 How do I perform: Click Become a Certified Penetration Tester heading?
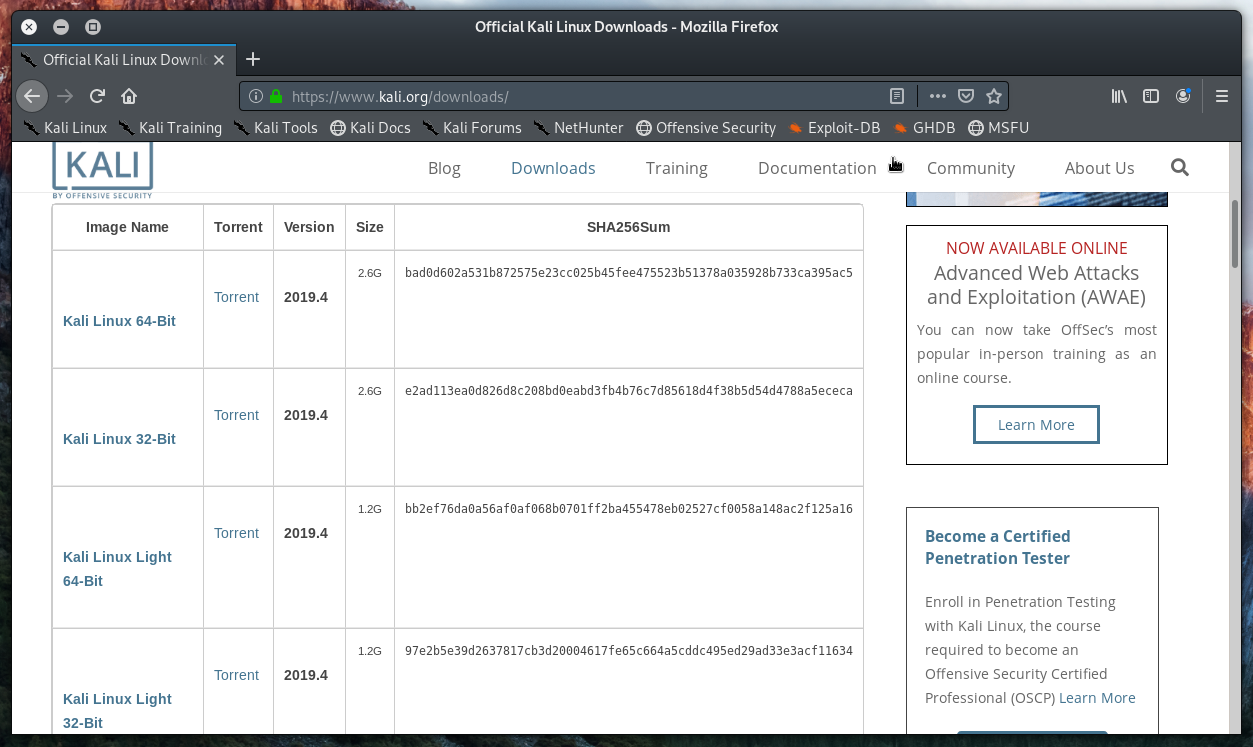pyautogui.click(x=997, y=547)
